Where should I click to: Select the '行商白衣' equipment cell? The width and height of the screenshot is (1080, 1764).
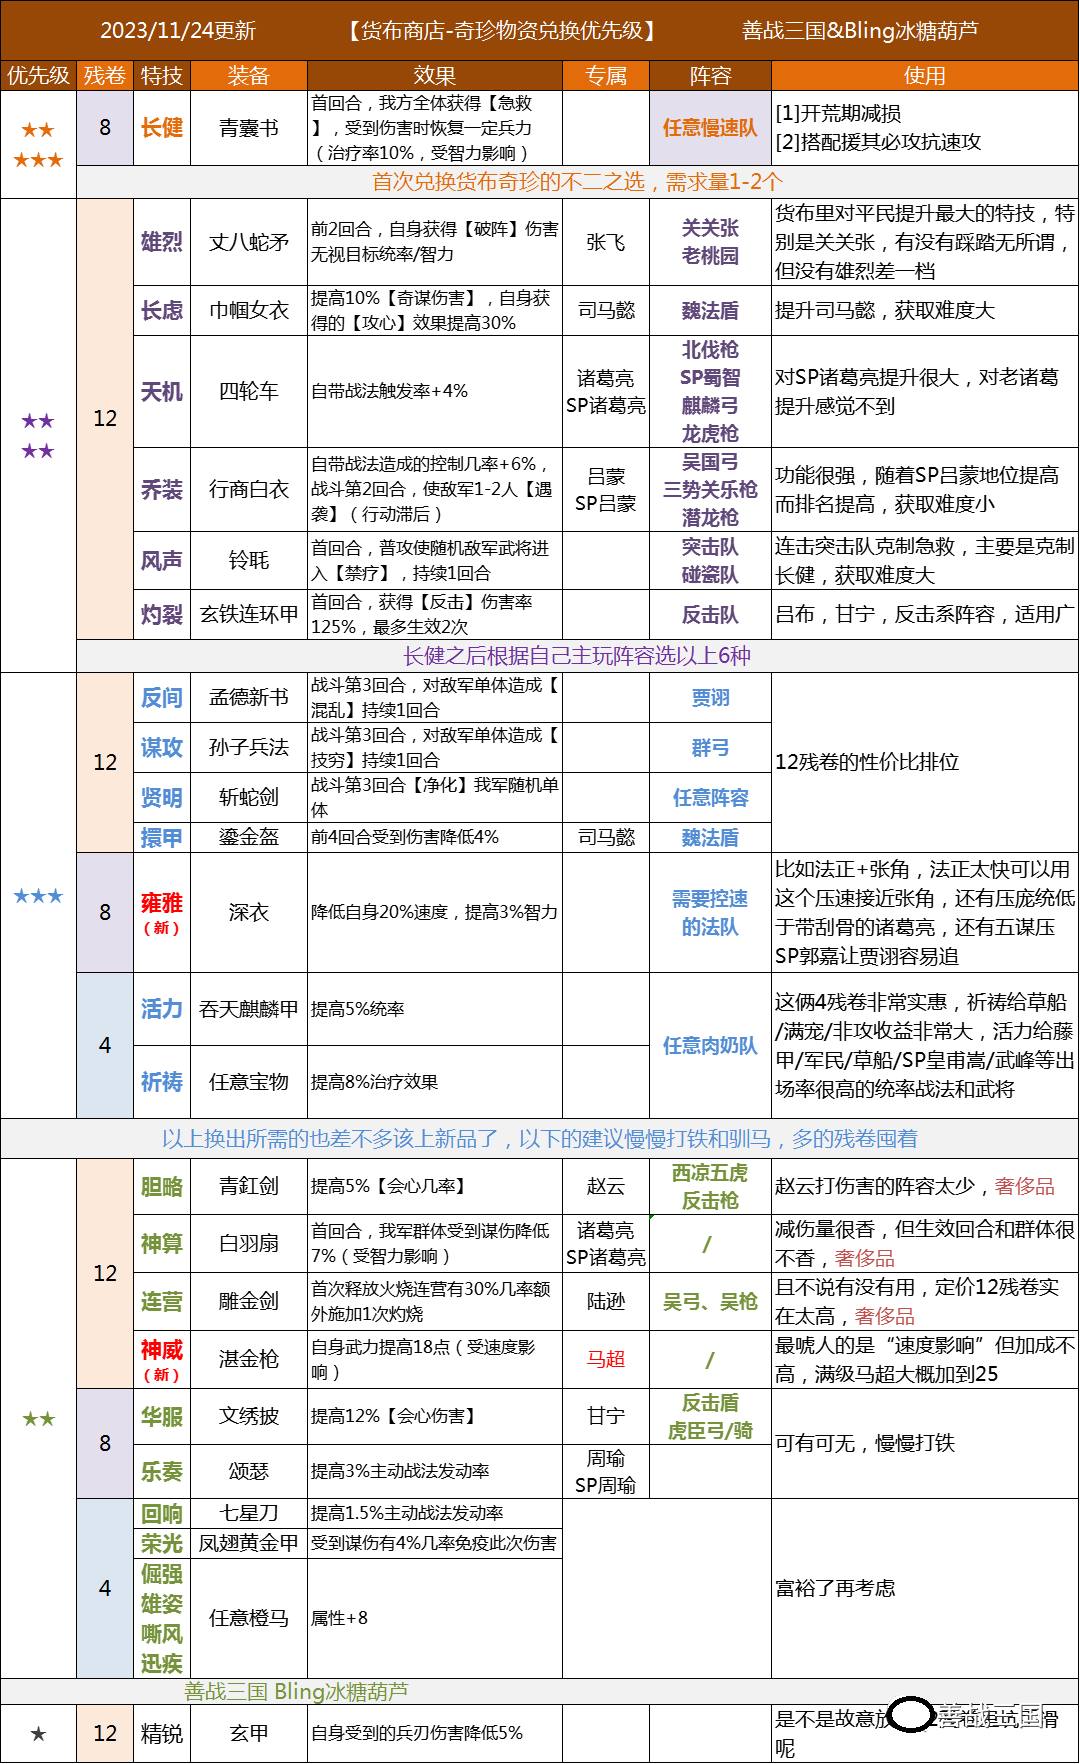point(249,490)
